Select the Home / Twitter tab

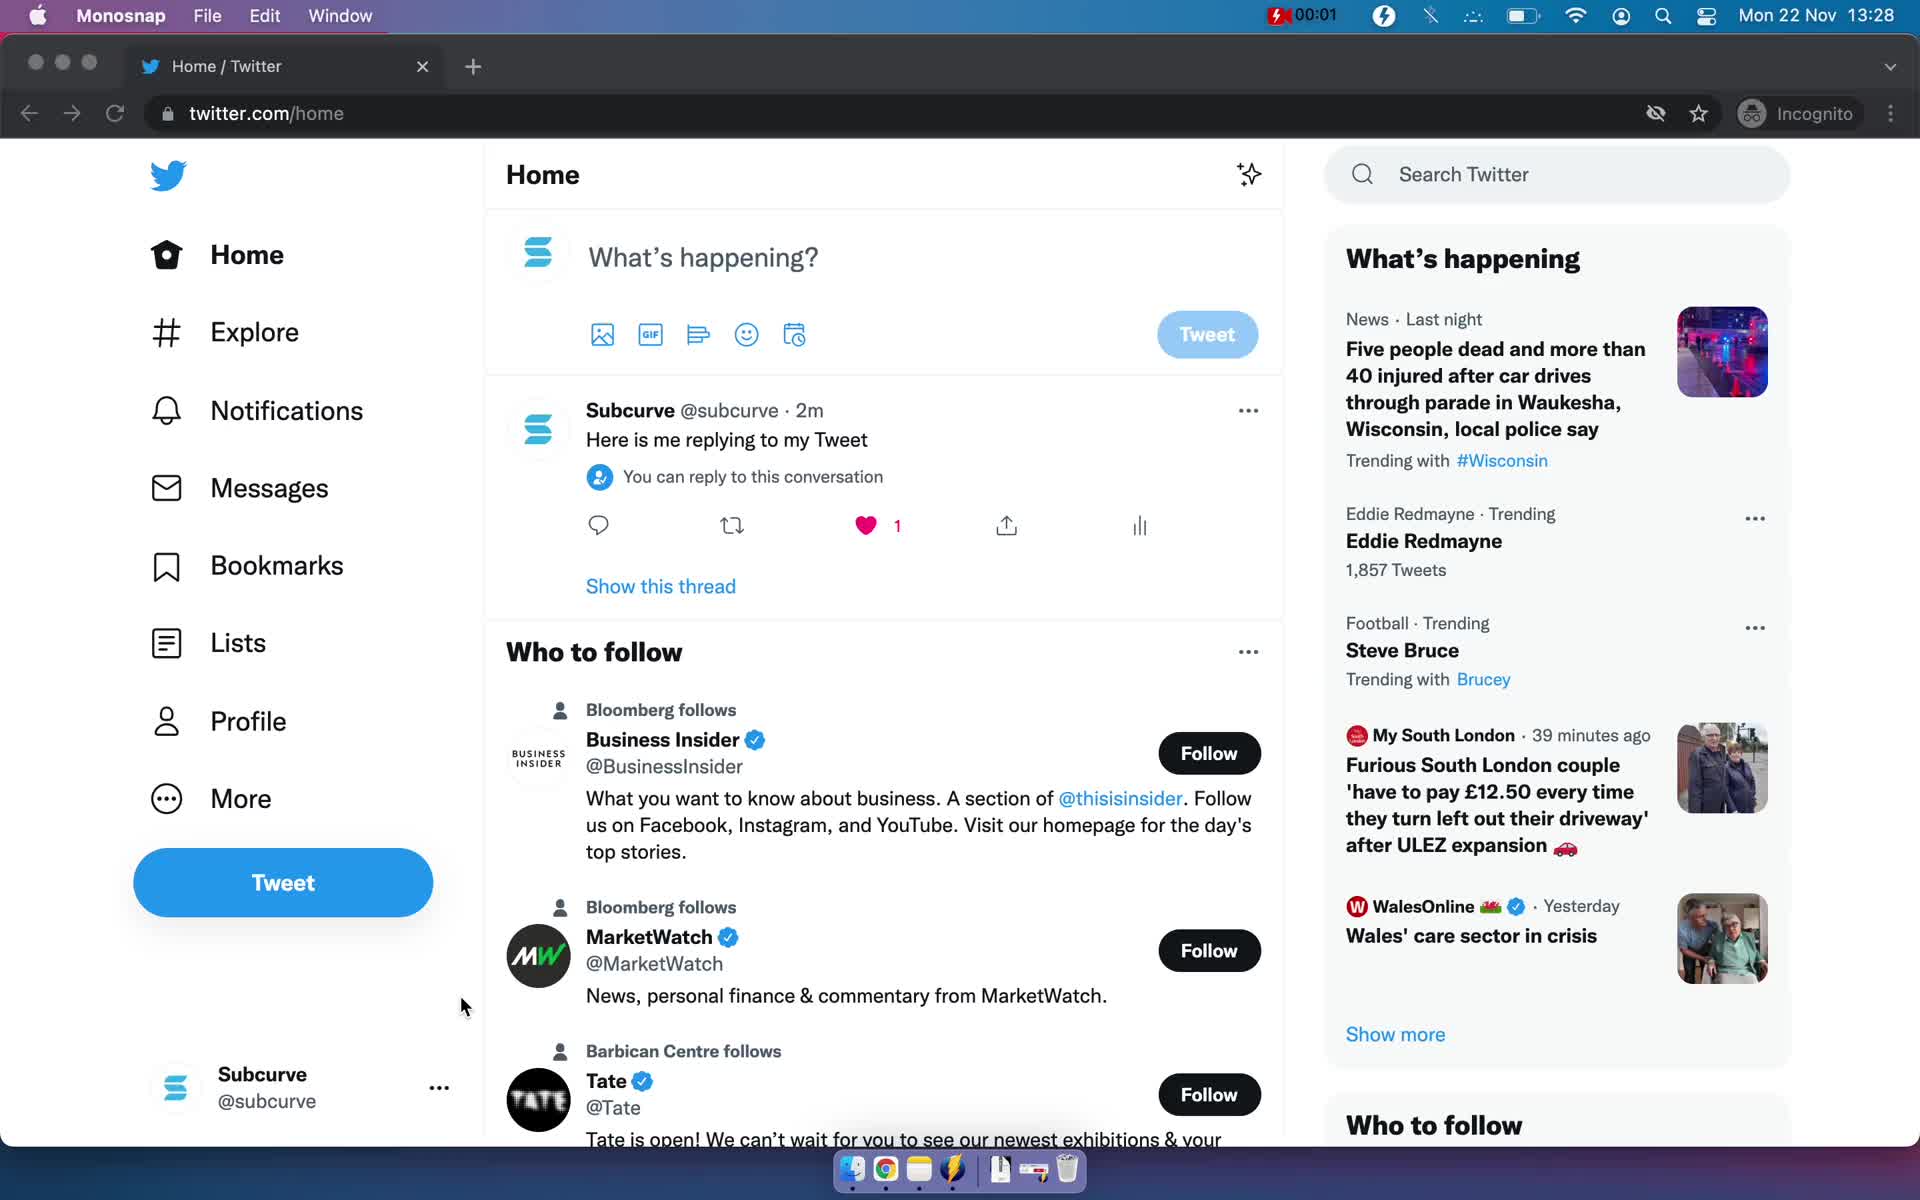[285, 67]
